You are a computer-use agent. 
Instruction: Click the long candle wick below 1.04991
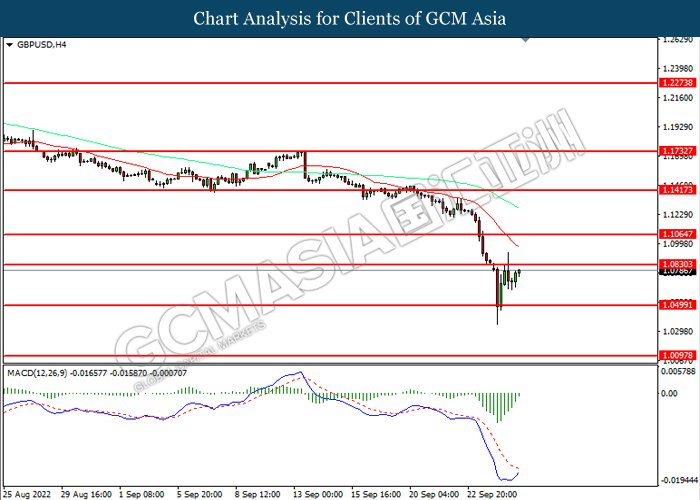(497, 316)
